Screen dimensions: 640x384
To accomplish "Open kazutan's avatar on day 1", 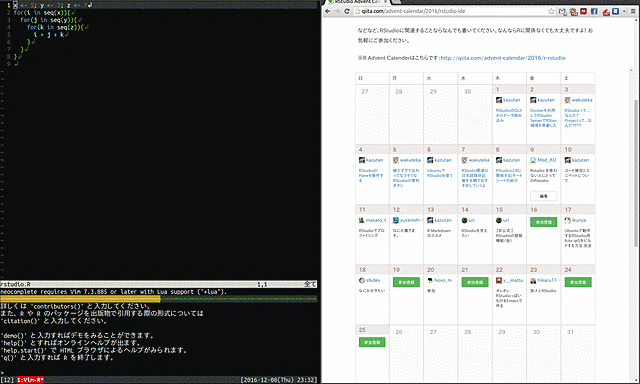I will click(x=499, y=100).
